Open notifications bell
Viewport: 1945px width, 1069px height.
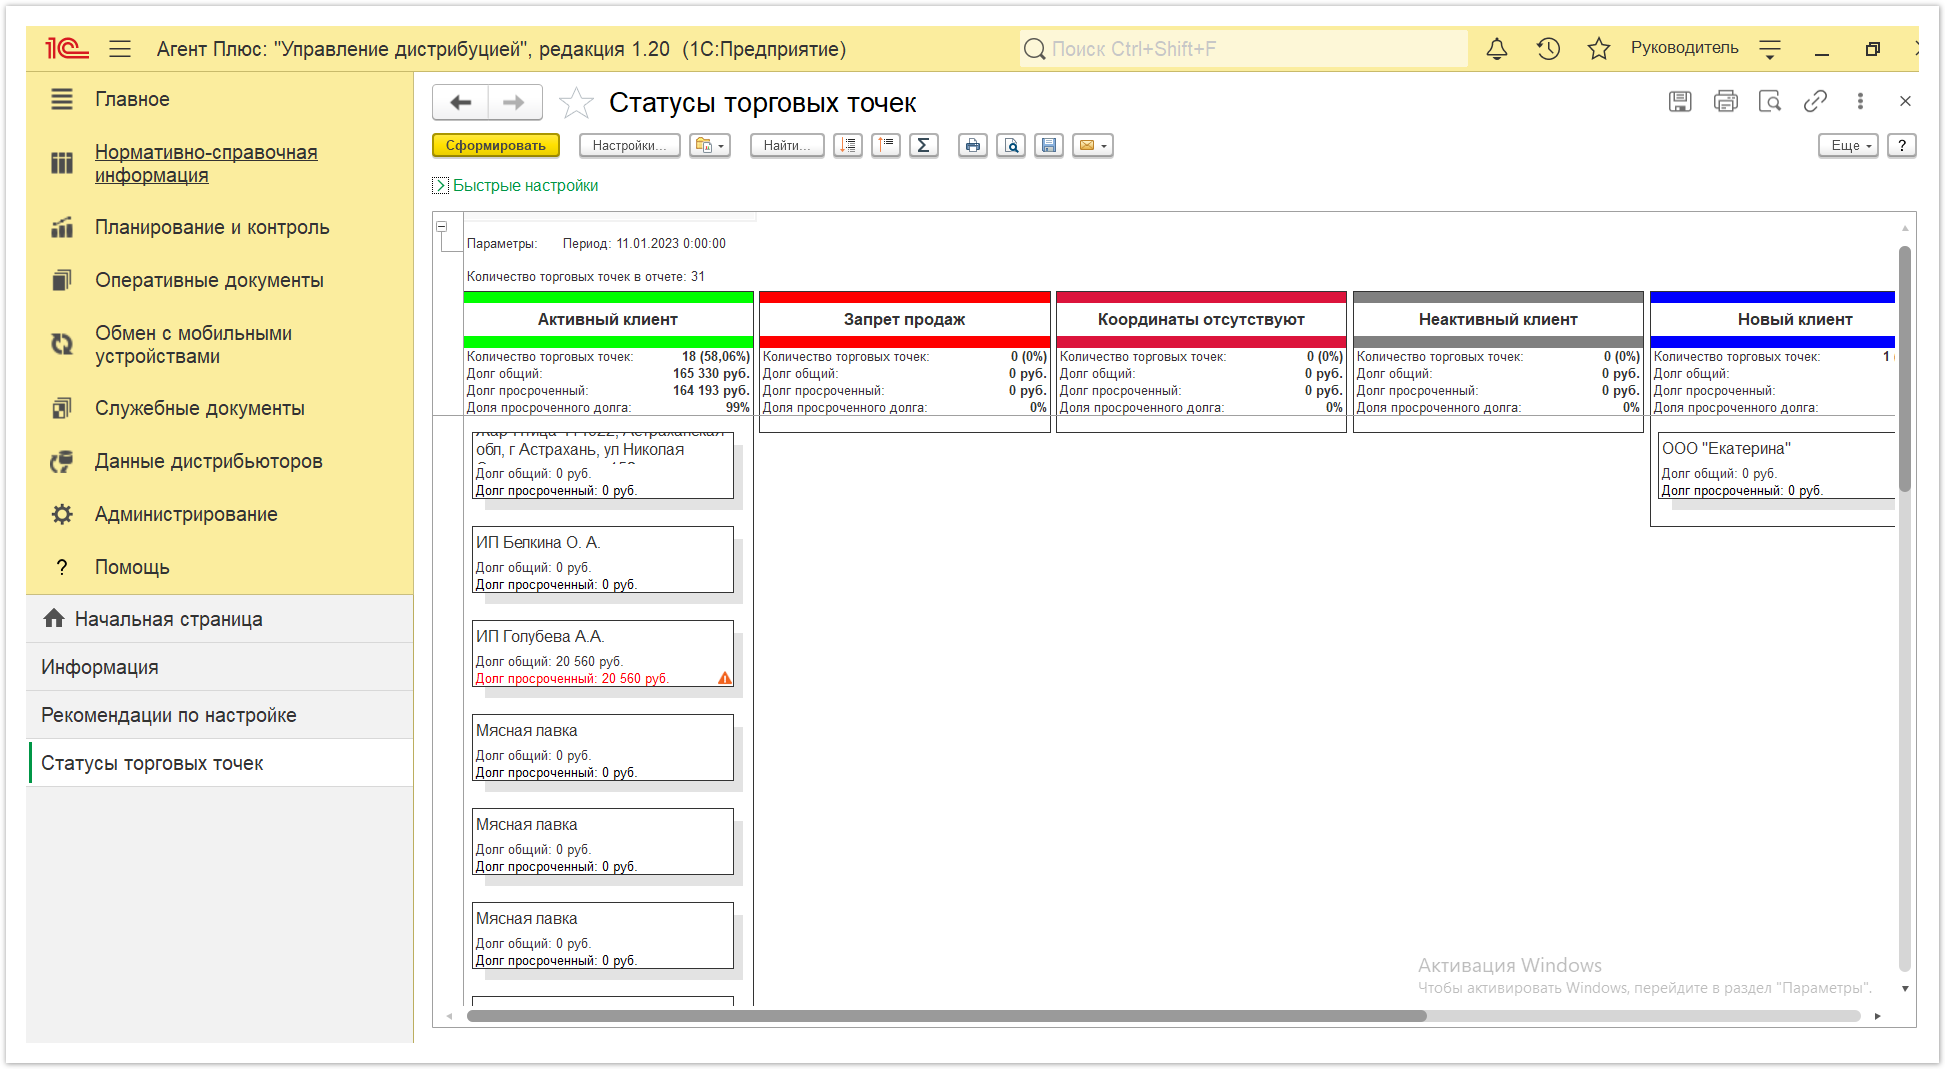1496,48
